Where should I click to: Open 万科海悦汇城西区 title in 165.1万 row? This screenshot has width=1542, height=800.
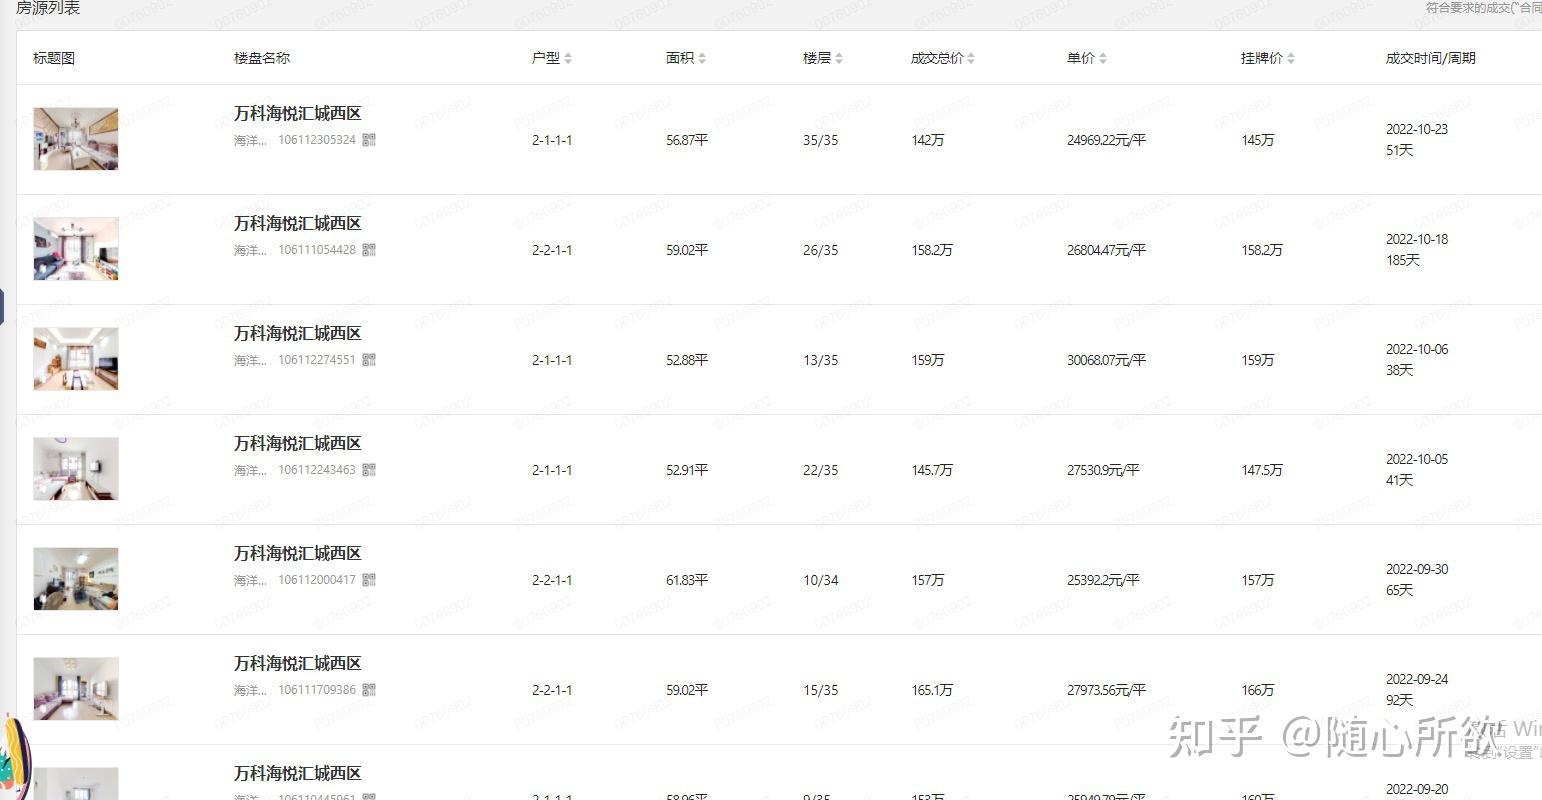click(x=298, y=664)
